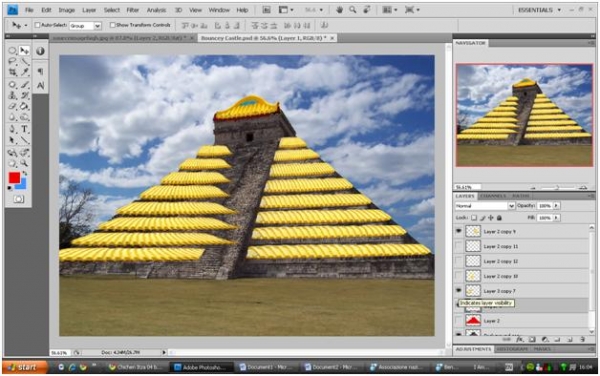Launch Bridge from application bar
This screenshot has width=600, height=376.
[267, 10]
